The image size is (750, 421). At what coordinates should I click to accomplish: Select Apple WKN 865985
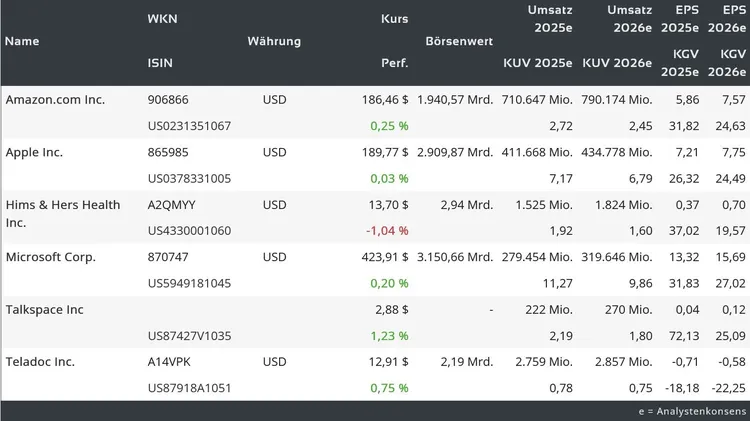[168, 152]
